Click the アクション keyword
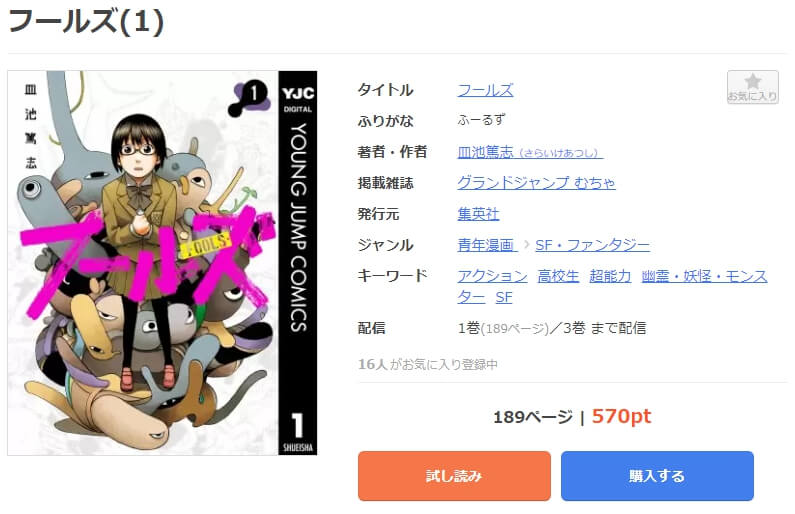The height and width of the screenshot is (514, 795). point(492,276)
